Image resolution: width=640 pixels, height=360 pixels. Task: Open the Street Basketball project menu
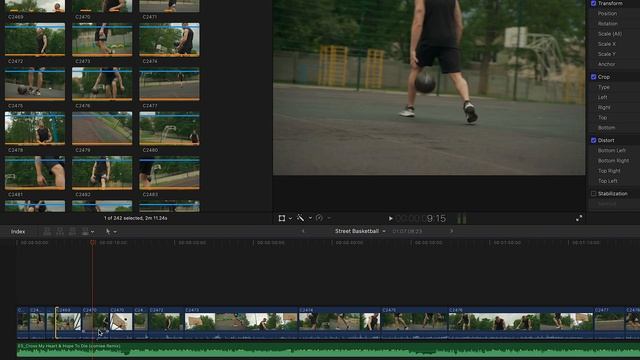pos(360,231)
